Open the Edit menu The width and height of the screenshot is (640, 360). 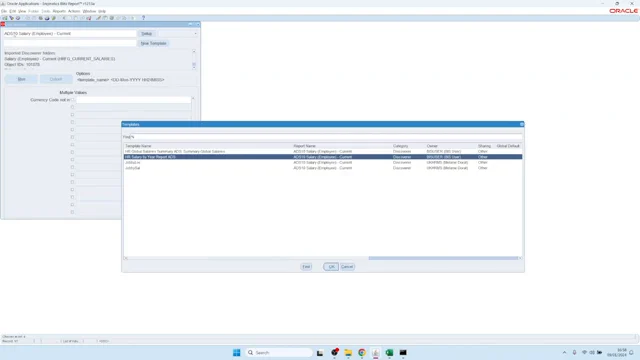point(13,11)
